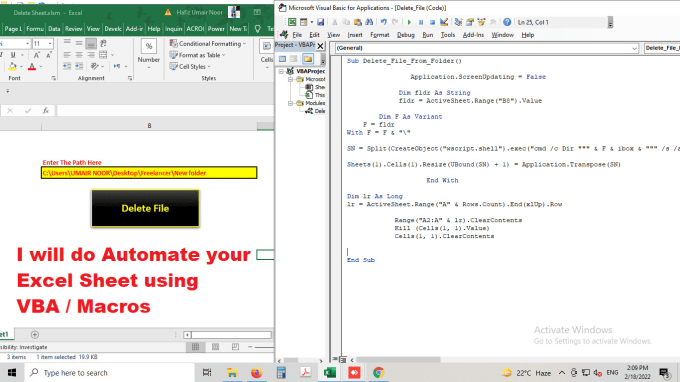Open the File menu in VBA editor
Screen dimensions: 680x382
coord(297,35)
